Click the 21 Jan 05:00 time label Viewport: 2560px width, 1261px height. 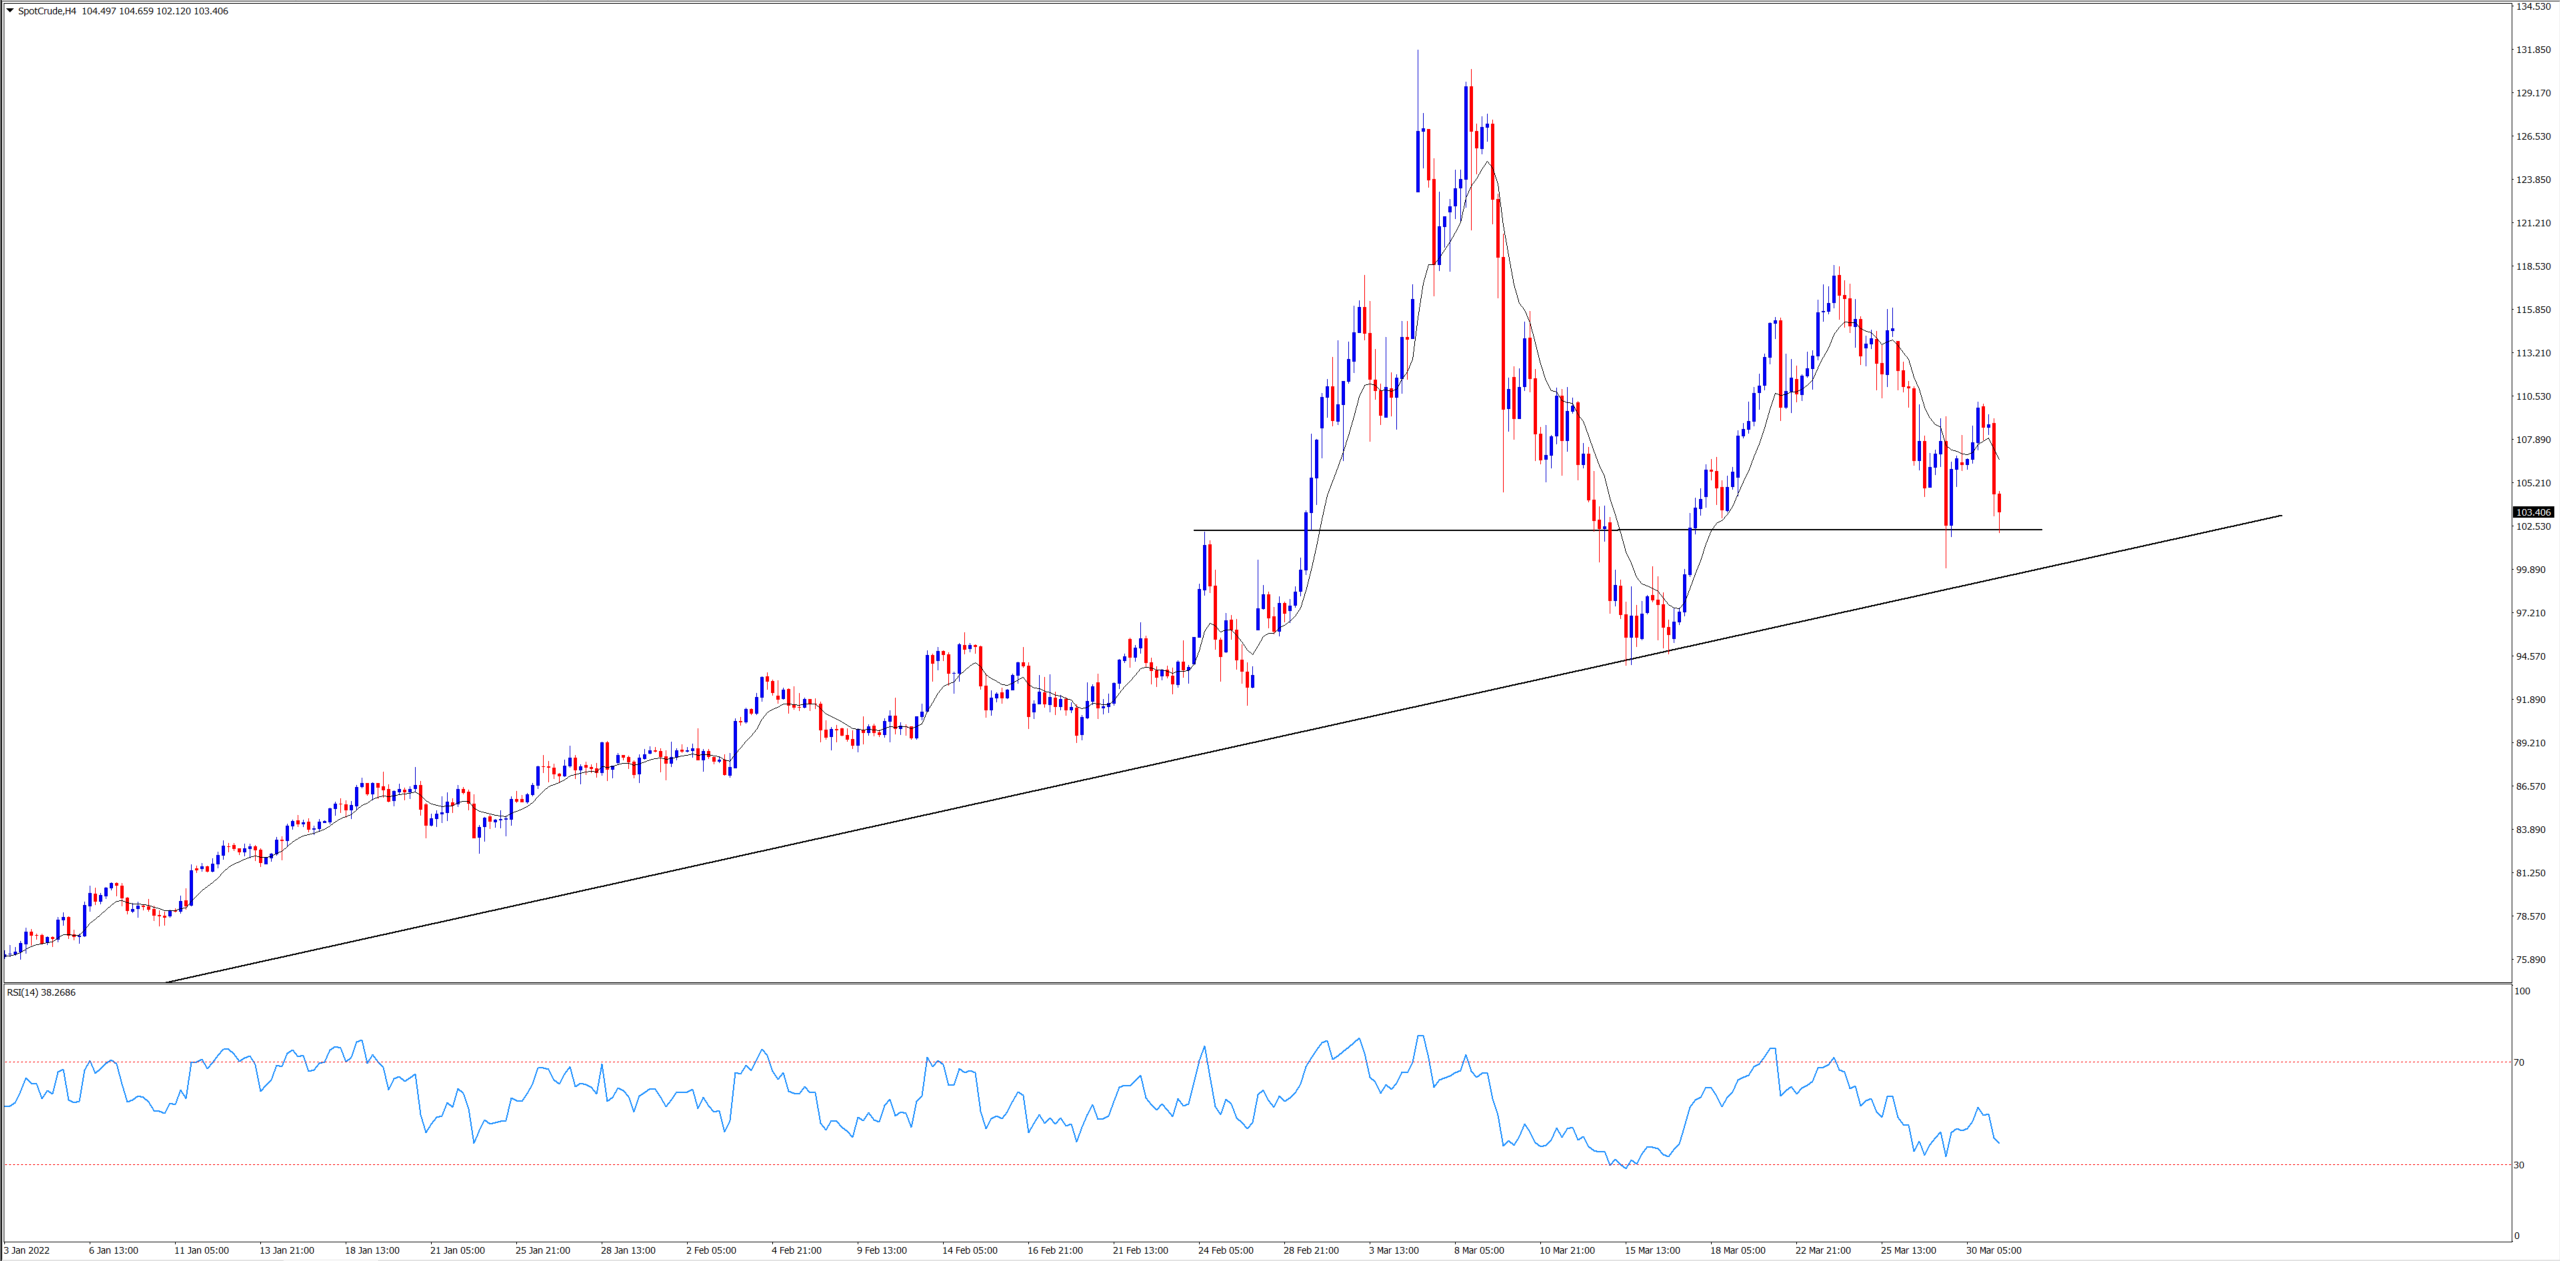[457, 1250]
